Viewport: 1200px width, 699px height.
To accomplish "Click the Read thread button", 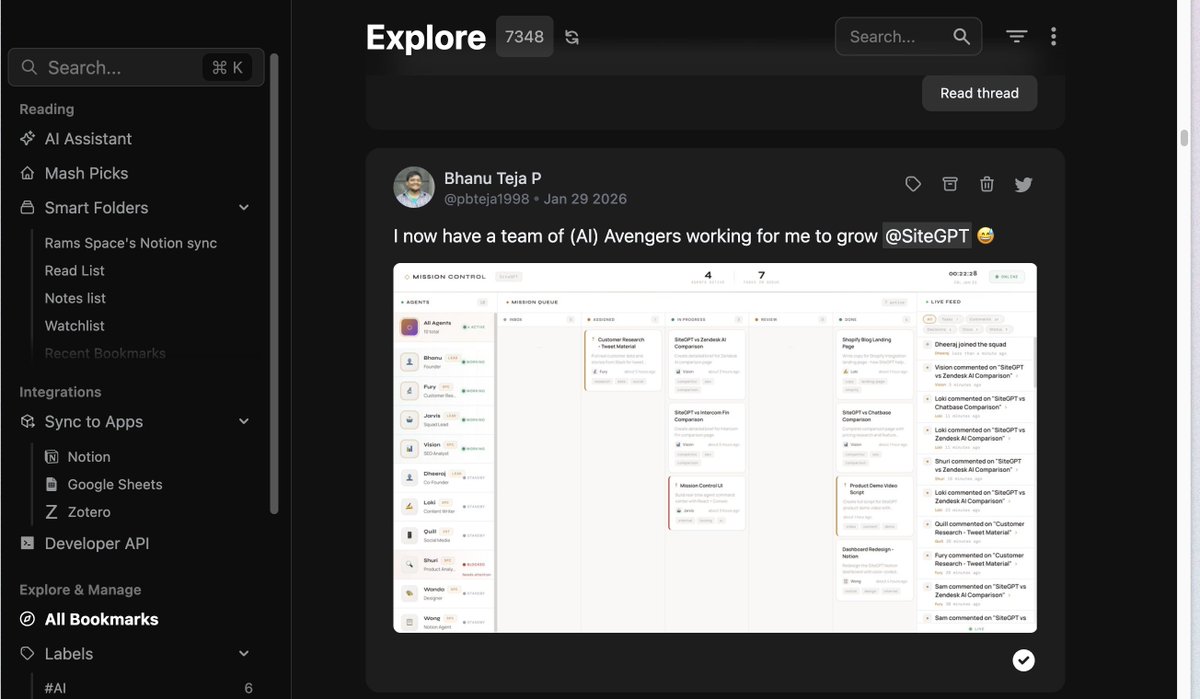I will click(x=979, y=93).
